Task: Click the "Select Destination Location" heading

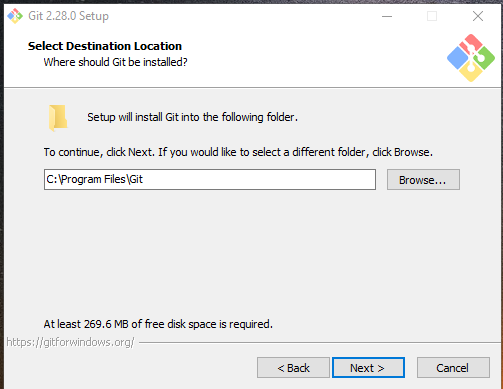Action: [x=105, y=46]
